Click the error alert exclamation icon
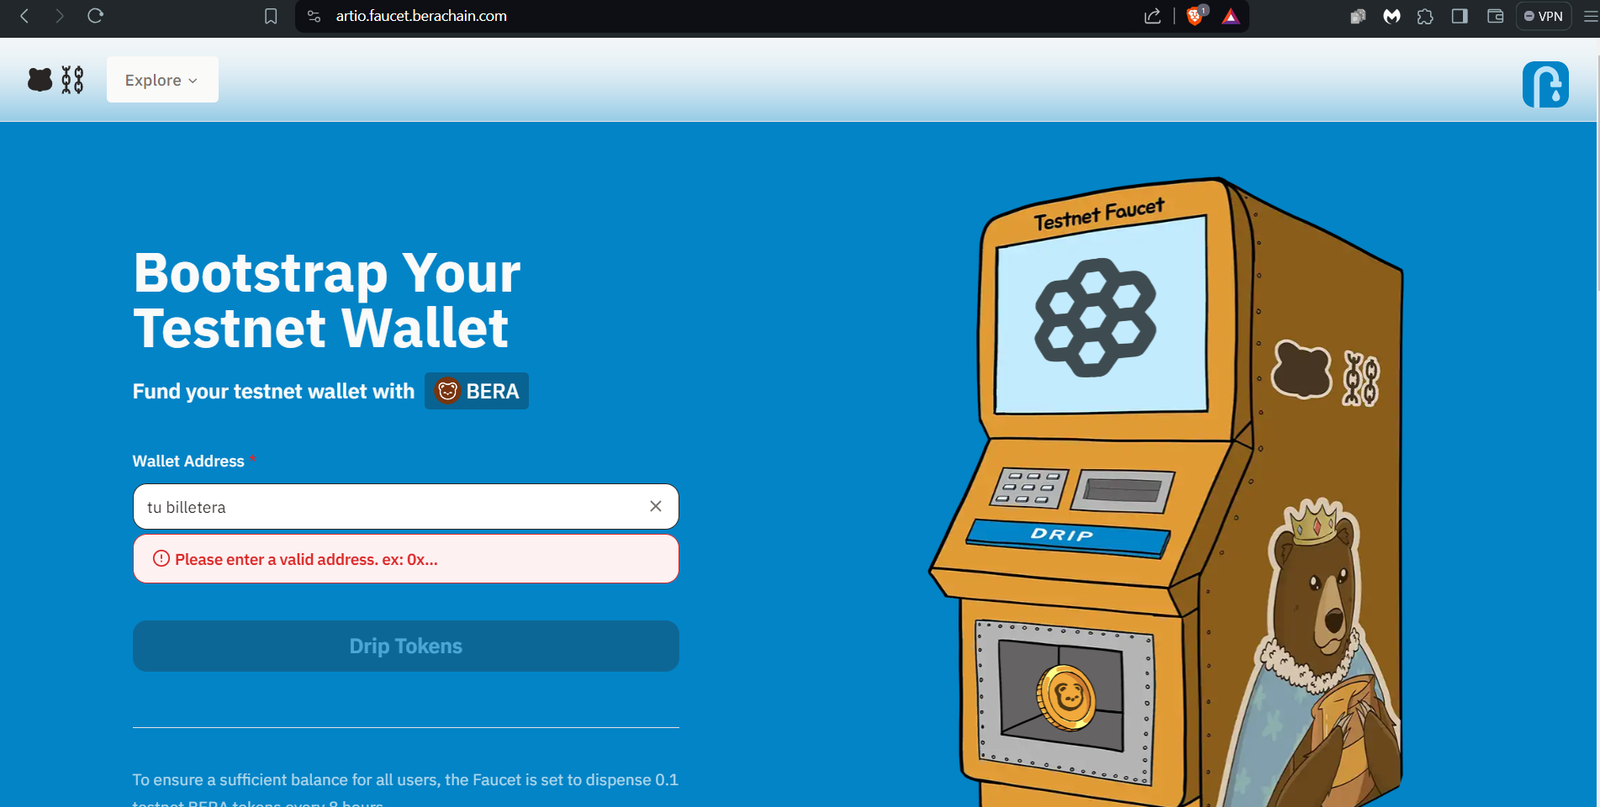 click(161, 559)
